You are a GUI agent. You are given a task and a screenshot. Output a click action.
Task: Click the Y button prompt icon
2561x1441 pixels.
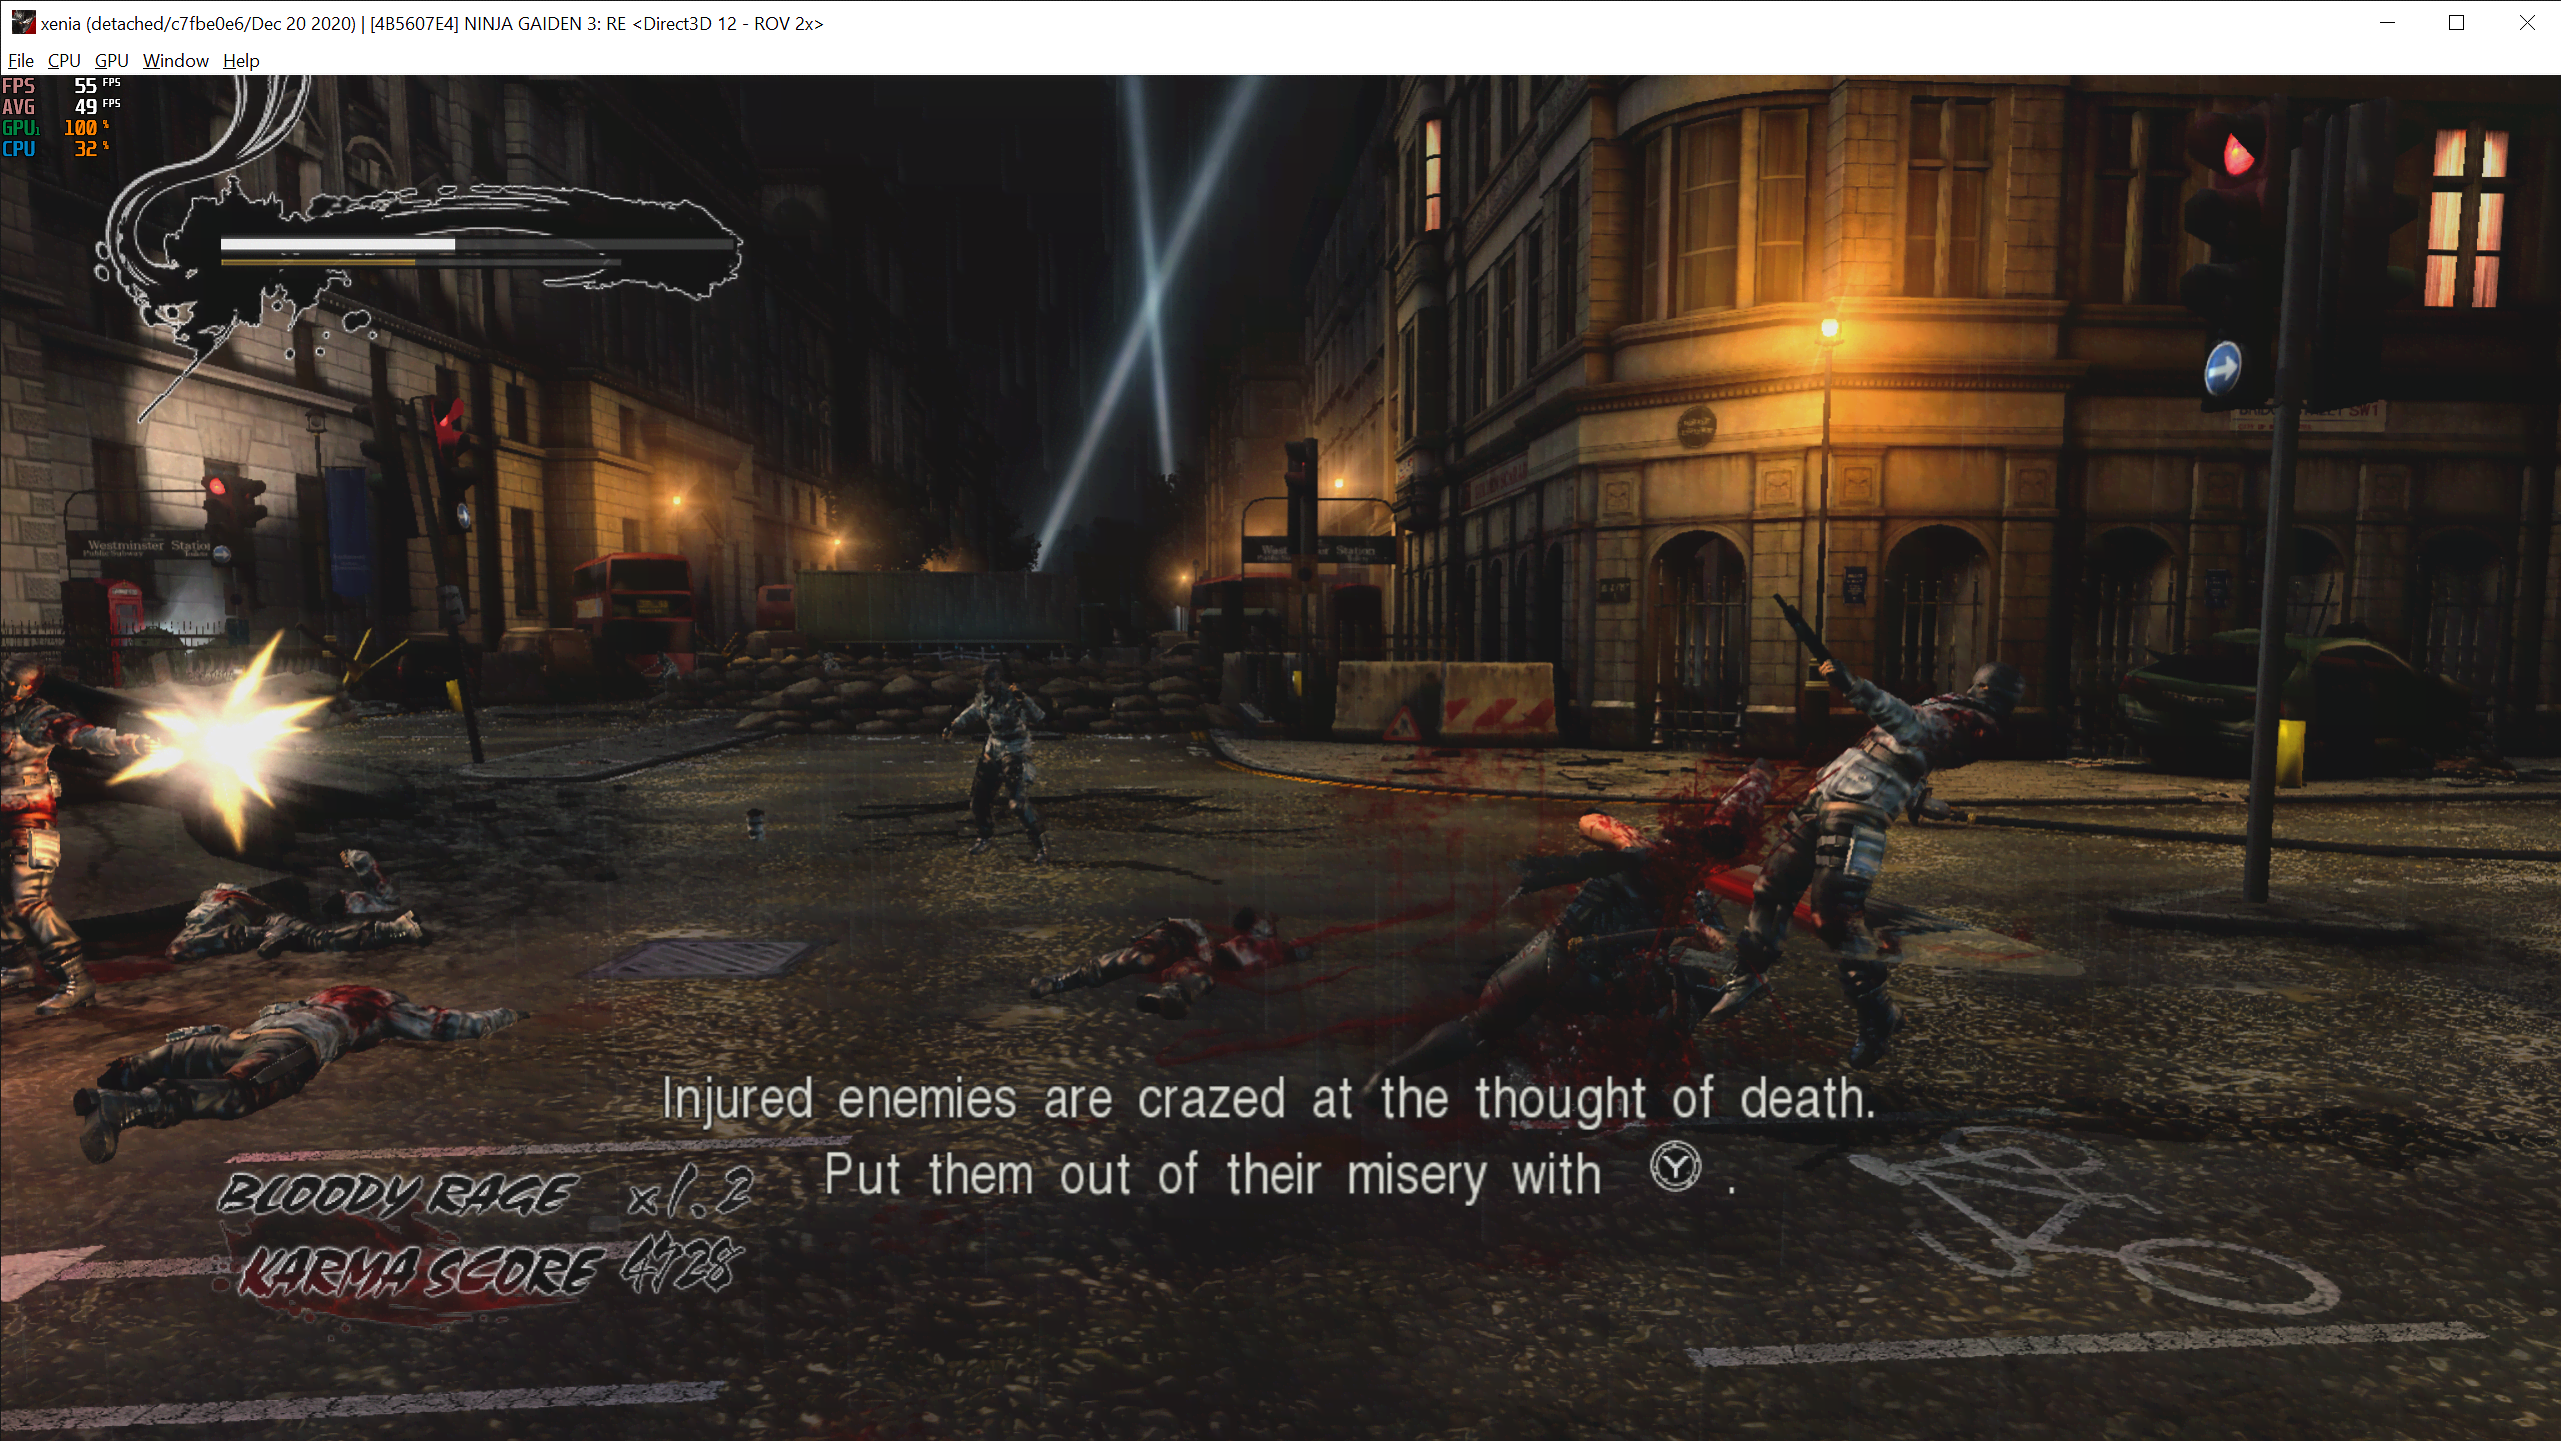[x=1675, y=1166]
